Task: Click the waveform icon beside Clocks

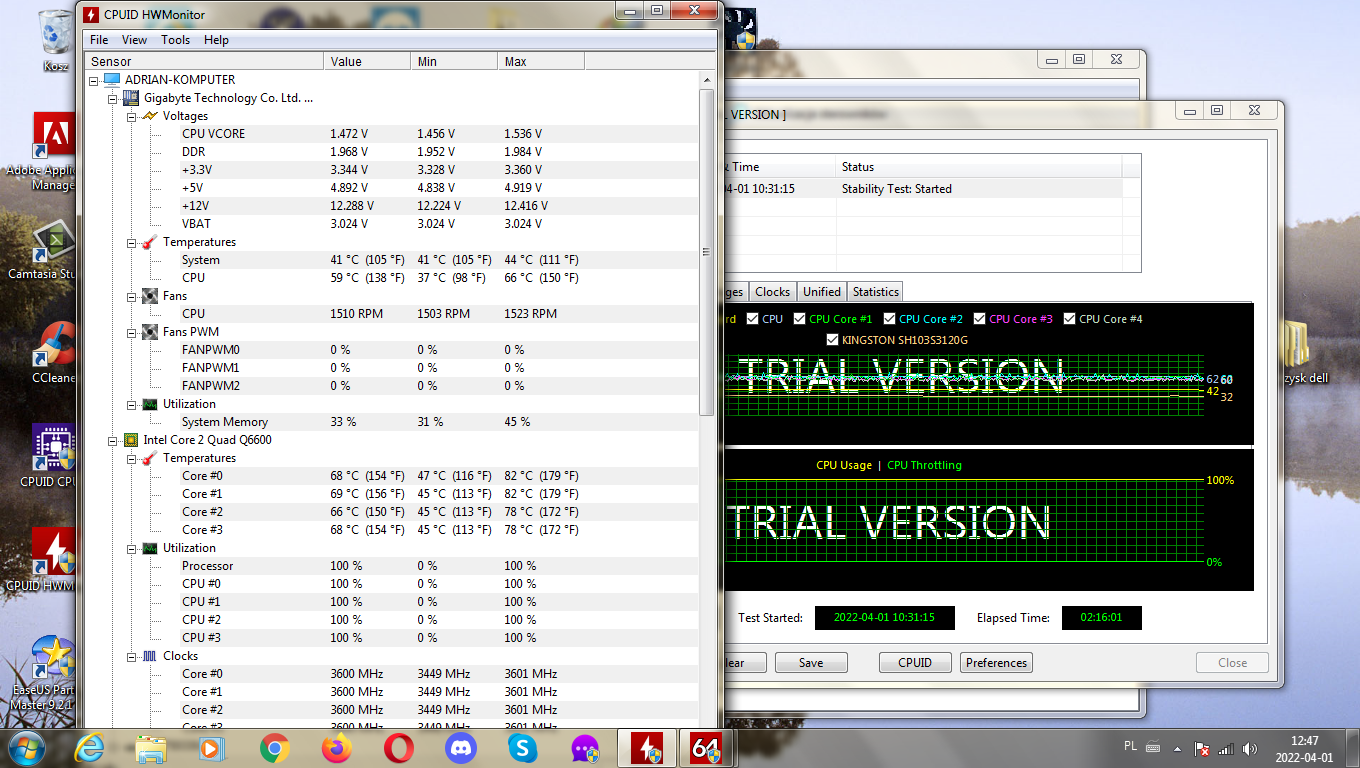Action: (x=149, y=656)
